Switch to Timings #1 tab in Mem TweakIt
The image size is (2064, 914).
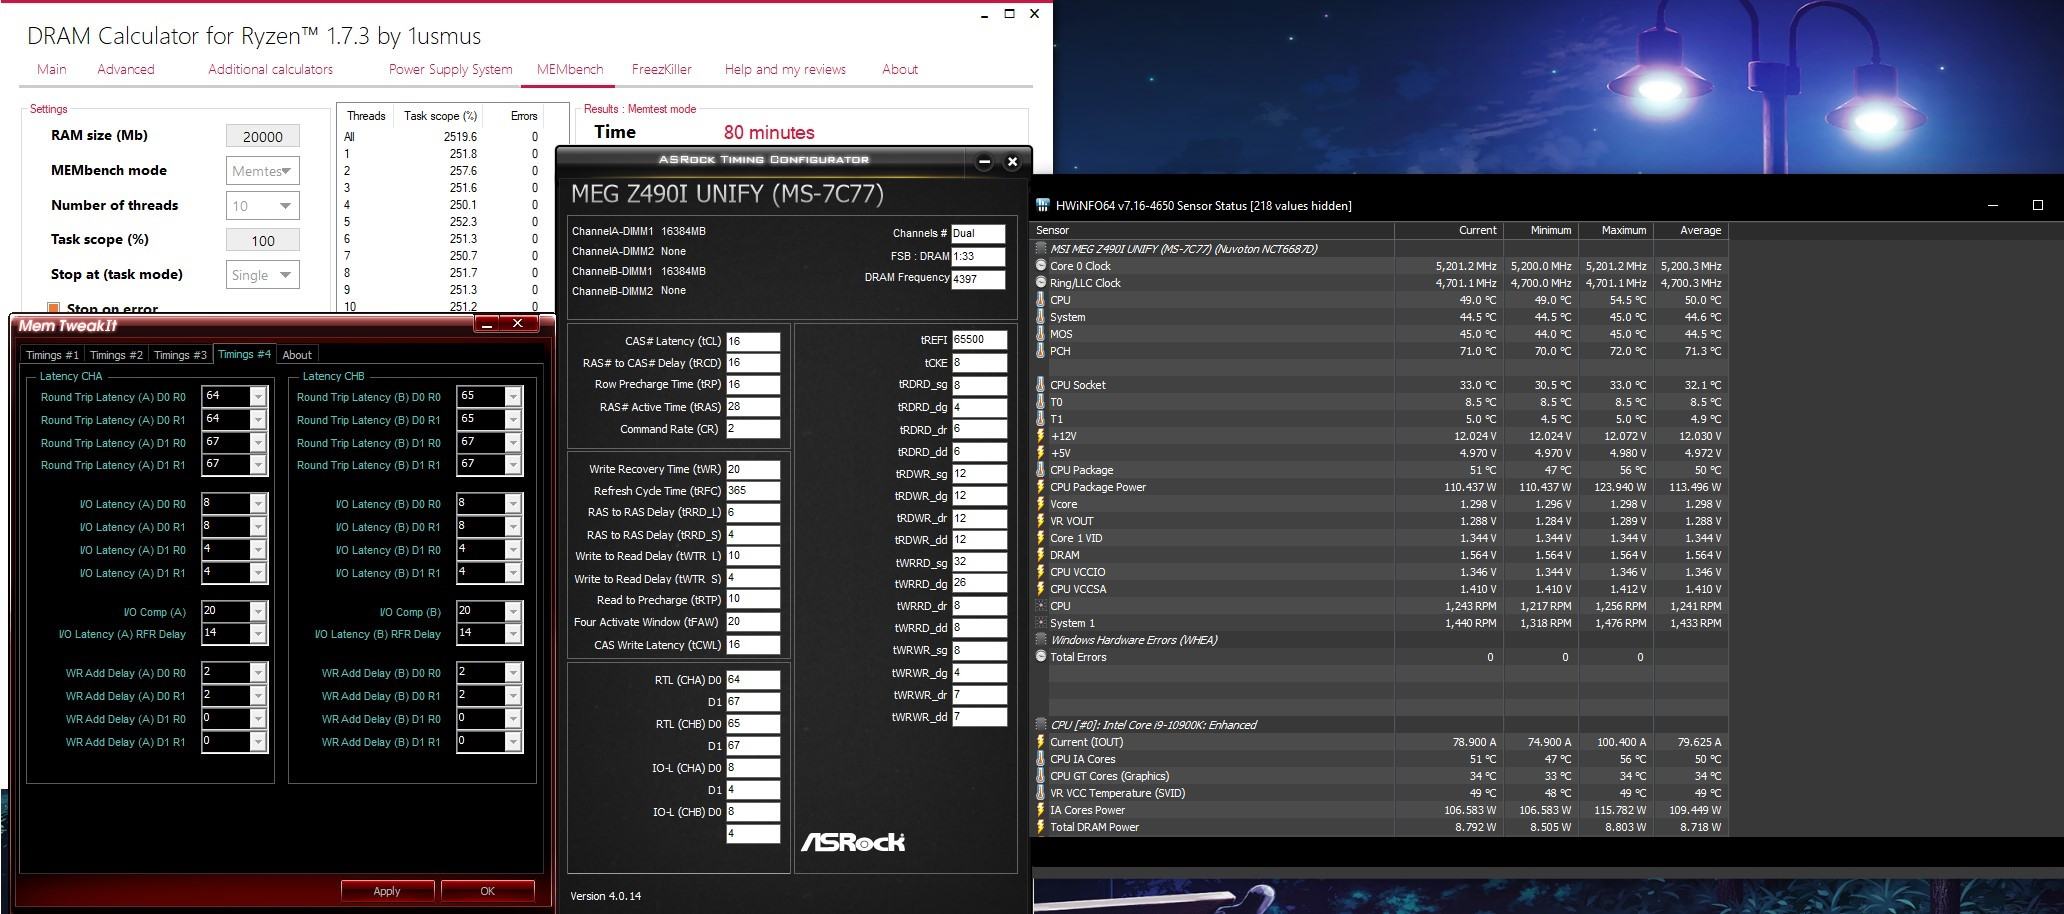tap(52, 355)
